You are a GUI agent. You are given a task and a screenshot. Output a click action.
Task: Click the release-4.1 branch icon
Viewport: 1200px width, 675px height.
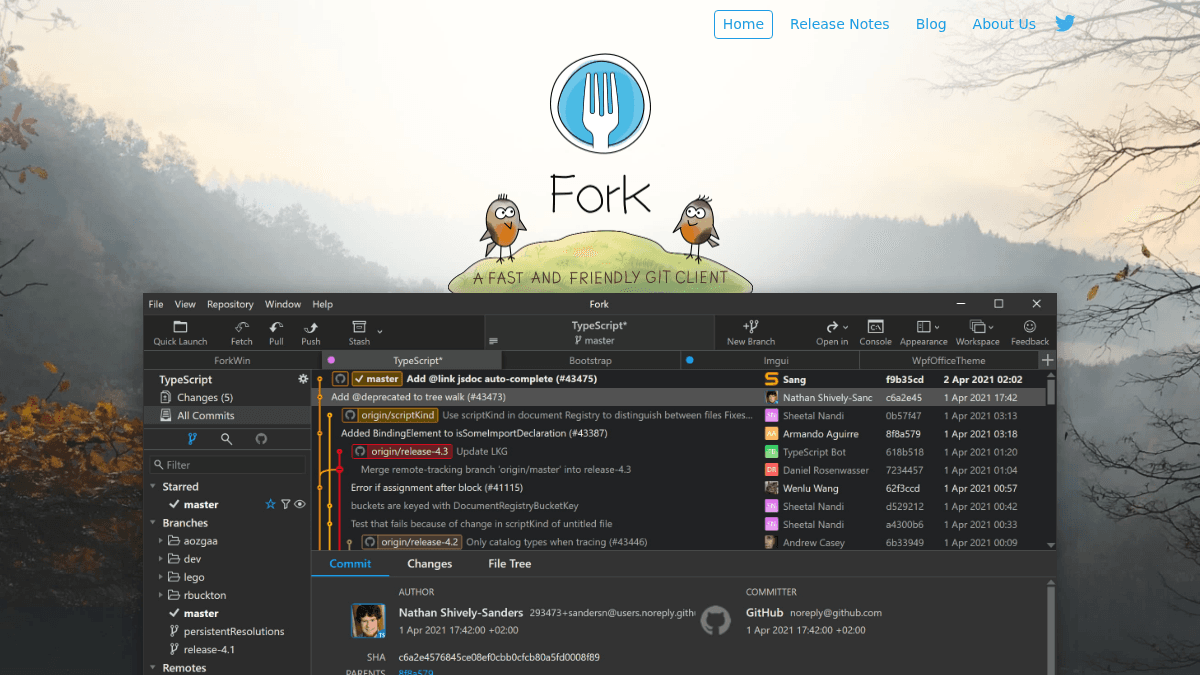[174, 649]
